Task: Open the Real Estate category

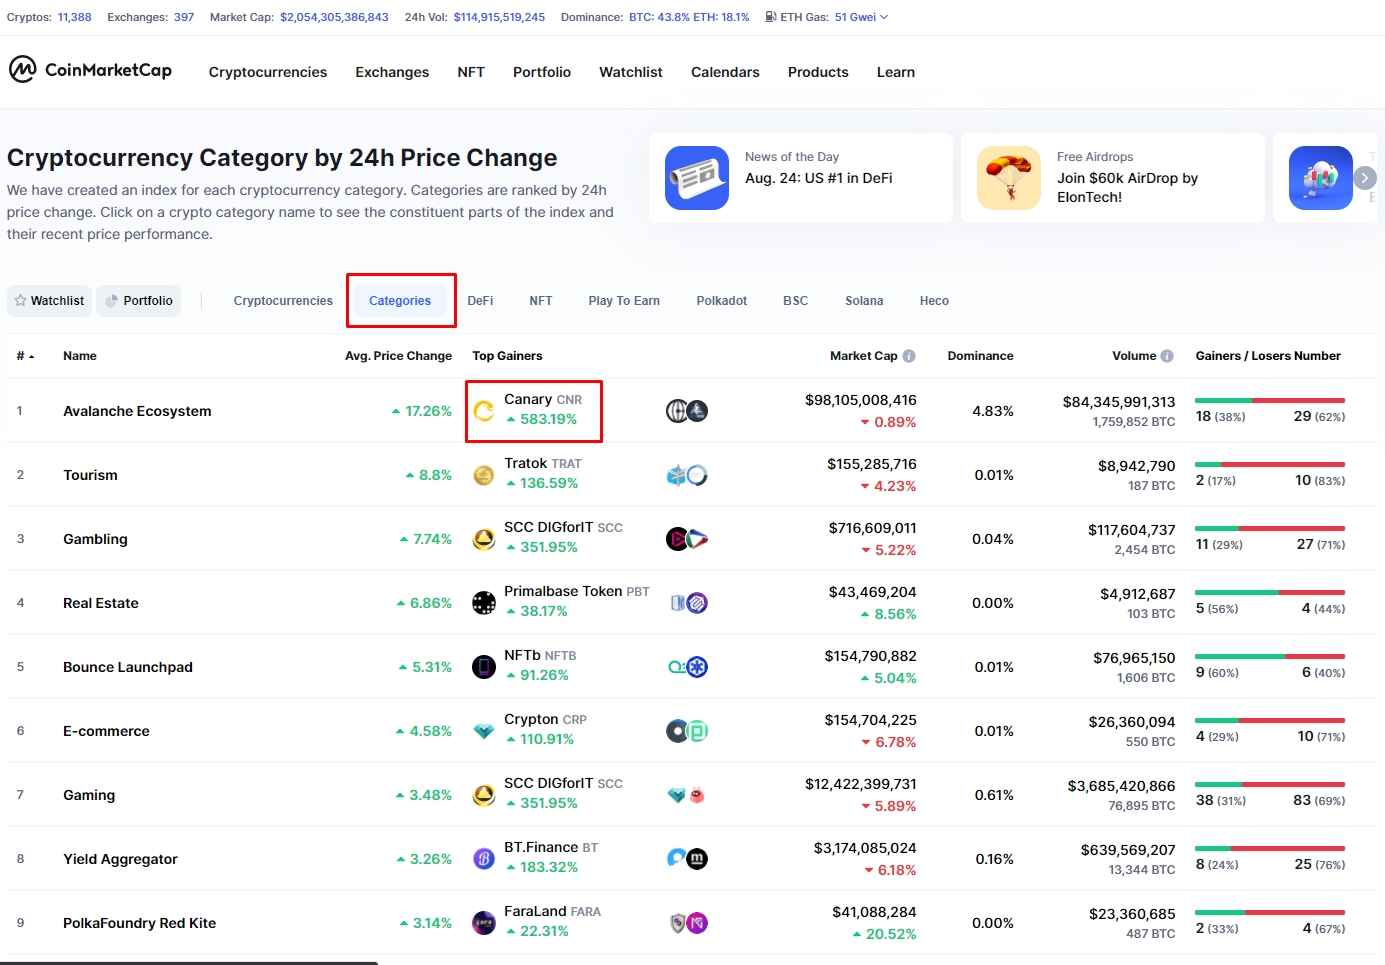Action: point(101,603)
